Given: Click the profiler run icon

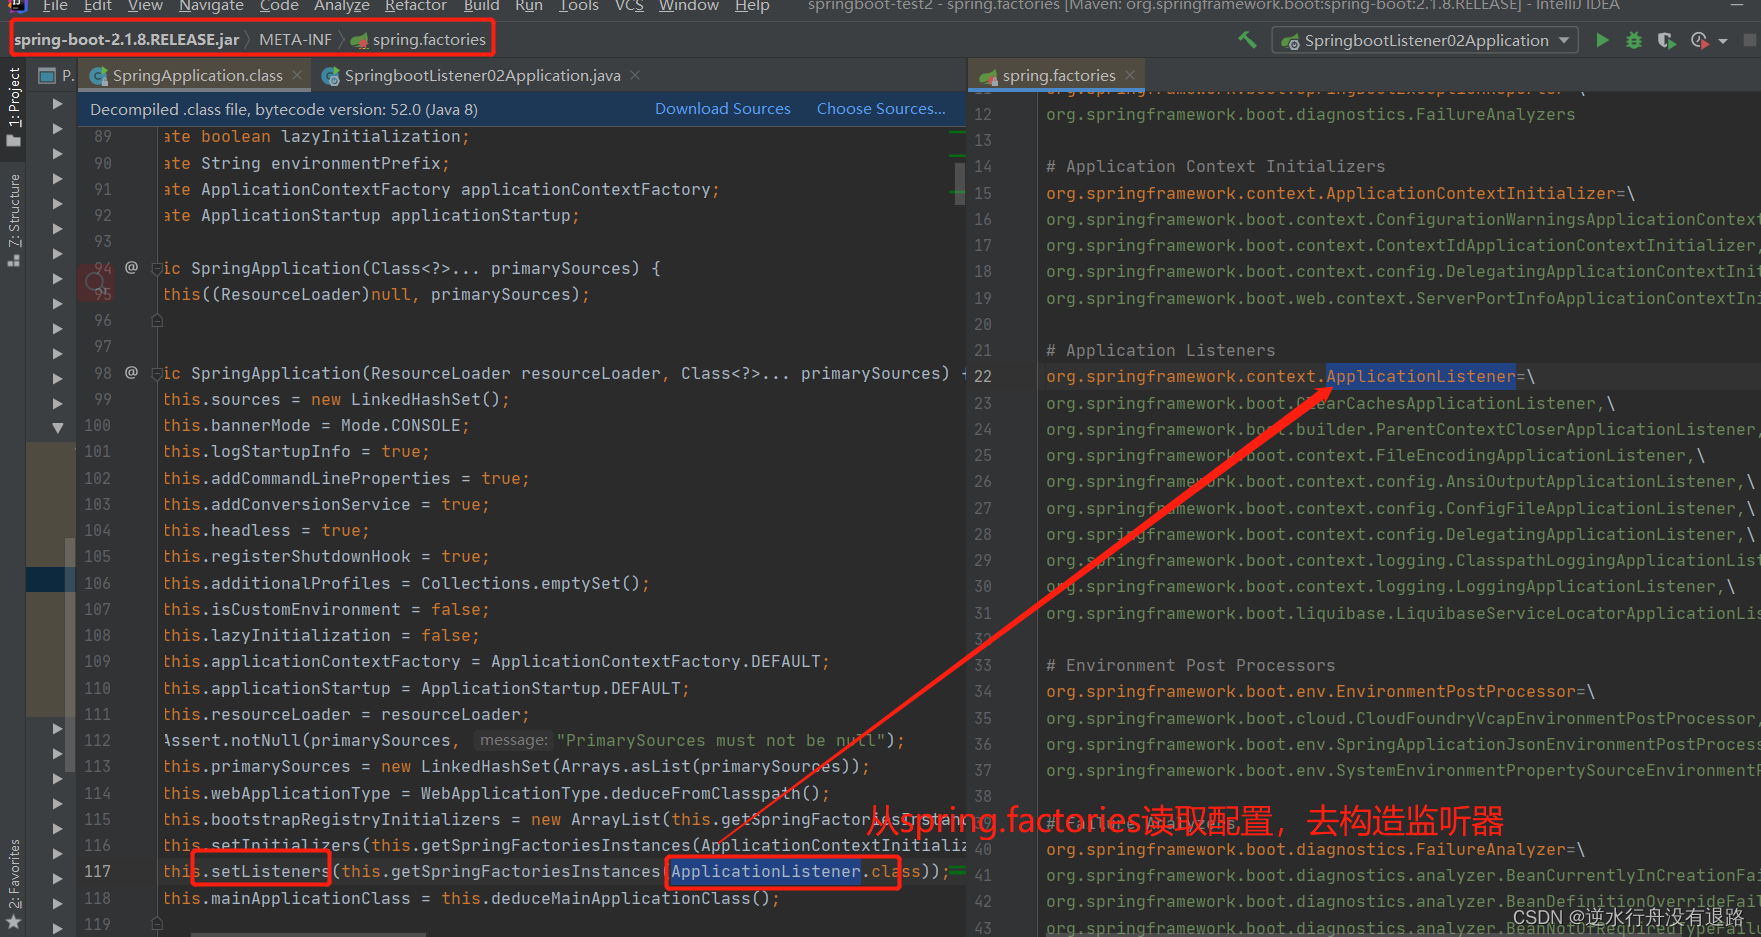Looking at the screenshot, I should point(1698,40).
